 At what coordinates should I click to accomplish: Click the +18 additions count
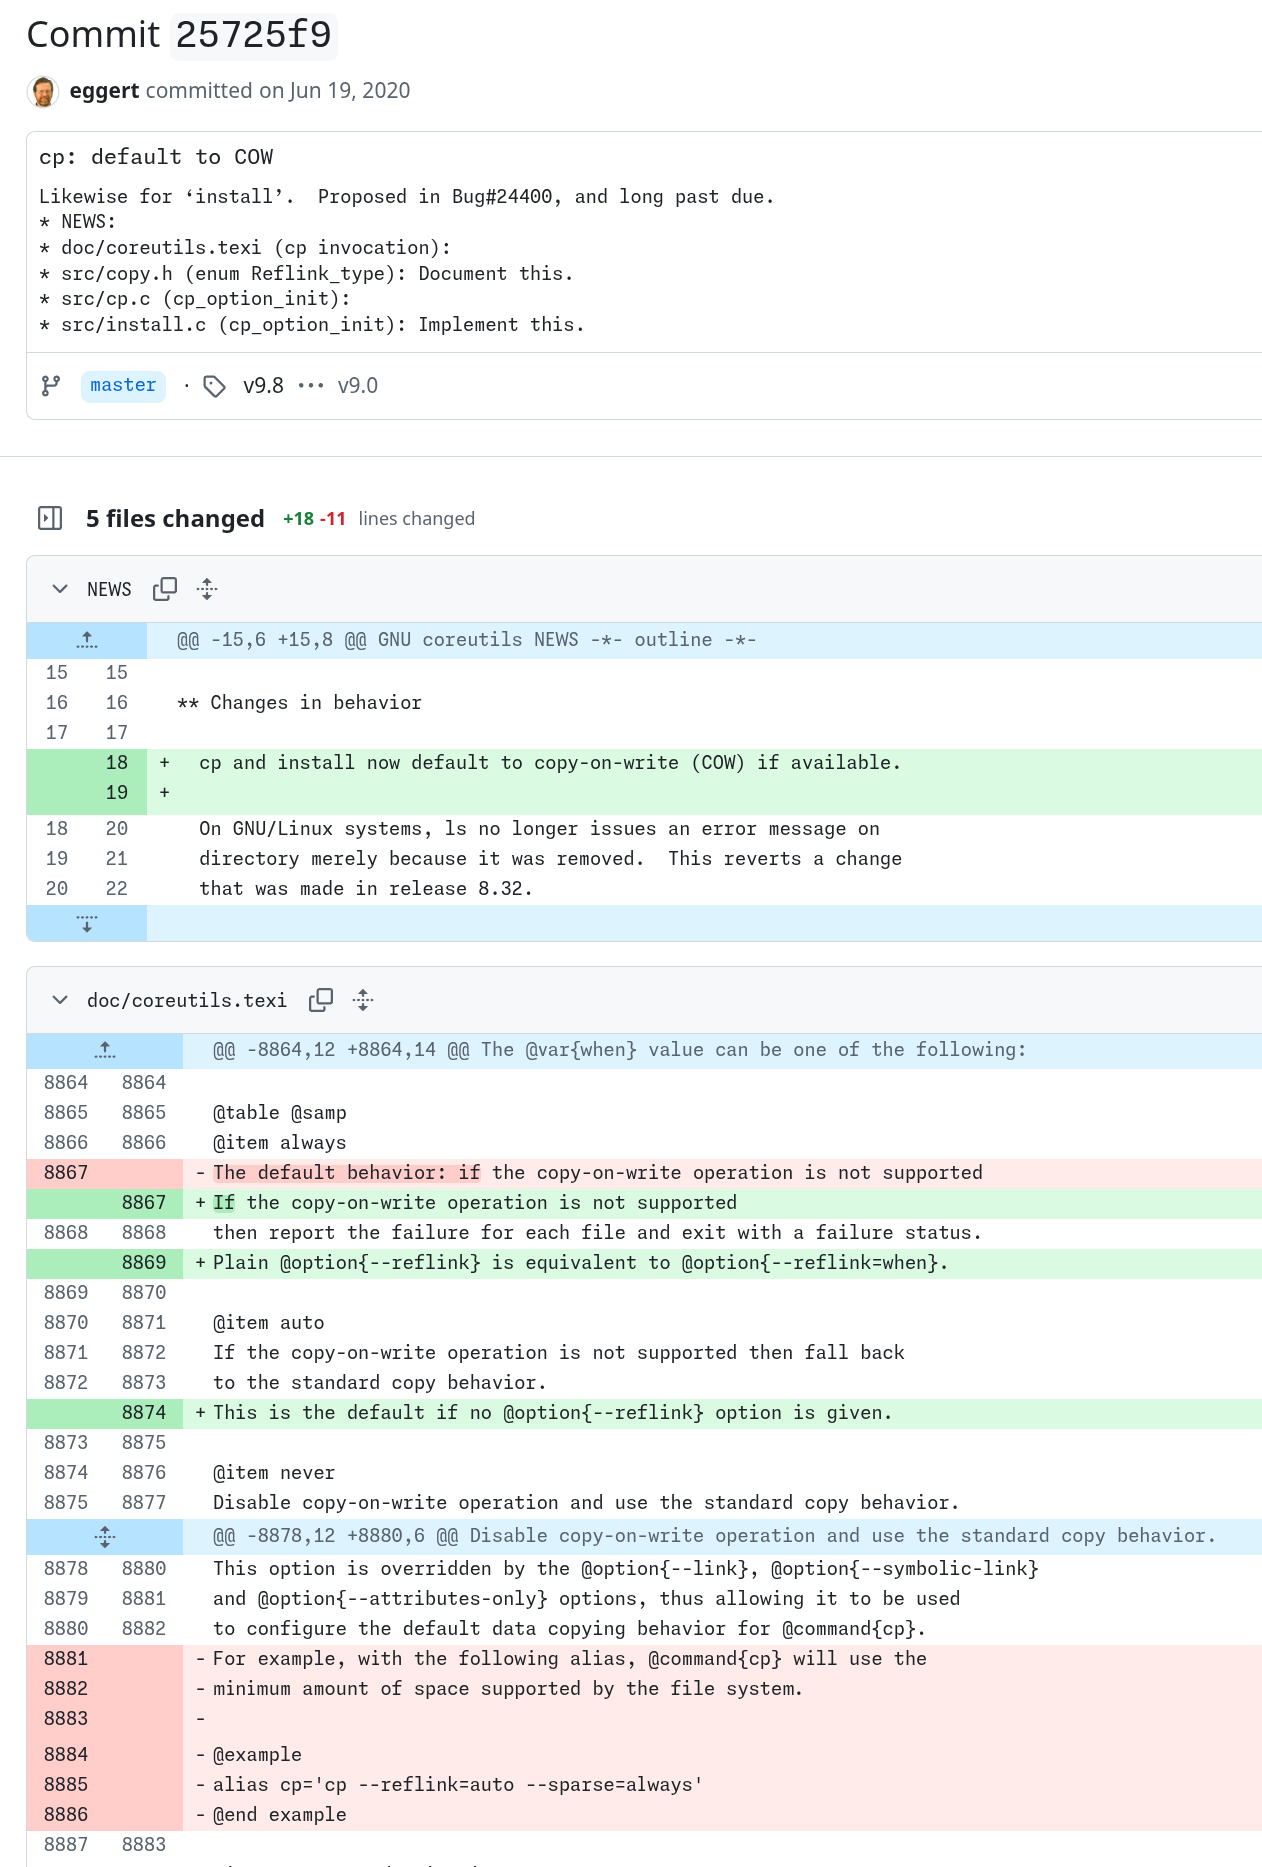pyautogui.click(x=298, y=519)
